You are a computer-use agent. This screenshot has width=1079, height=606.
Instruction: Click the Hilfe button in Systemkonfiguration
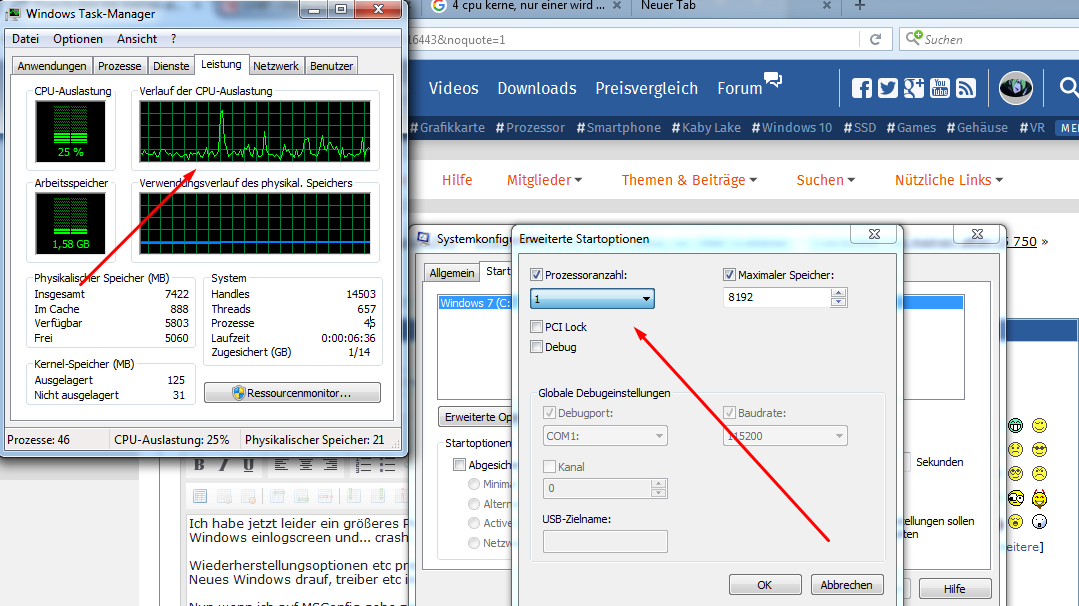point(954,589)
